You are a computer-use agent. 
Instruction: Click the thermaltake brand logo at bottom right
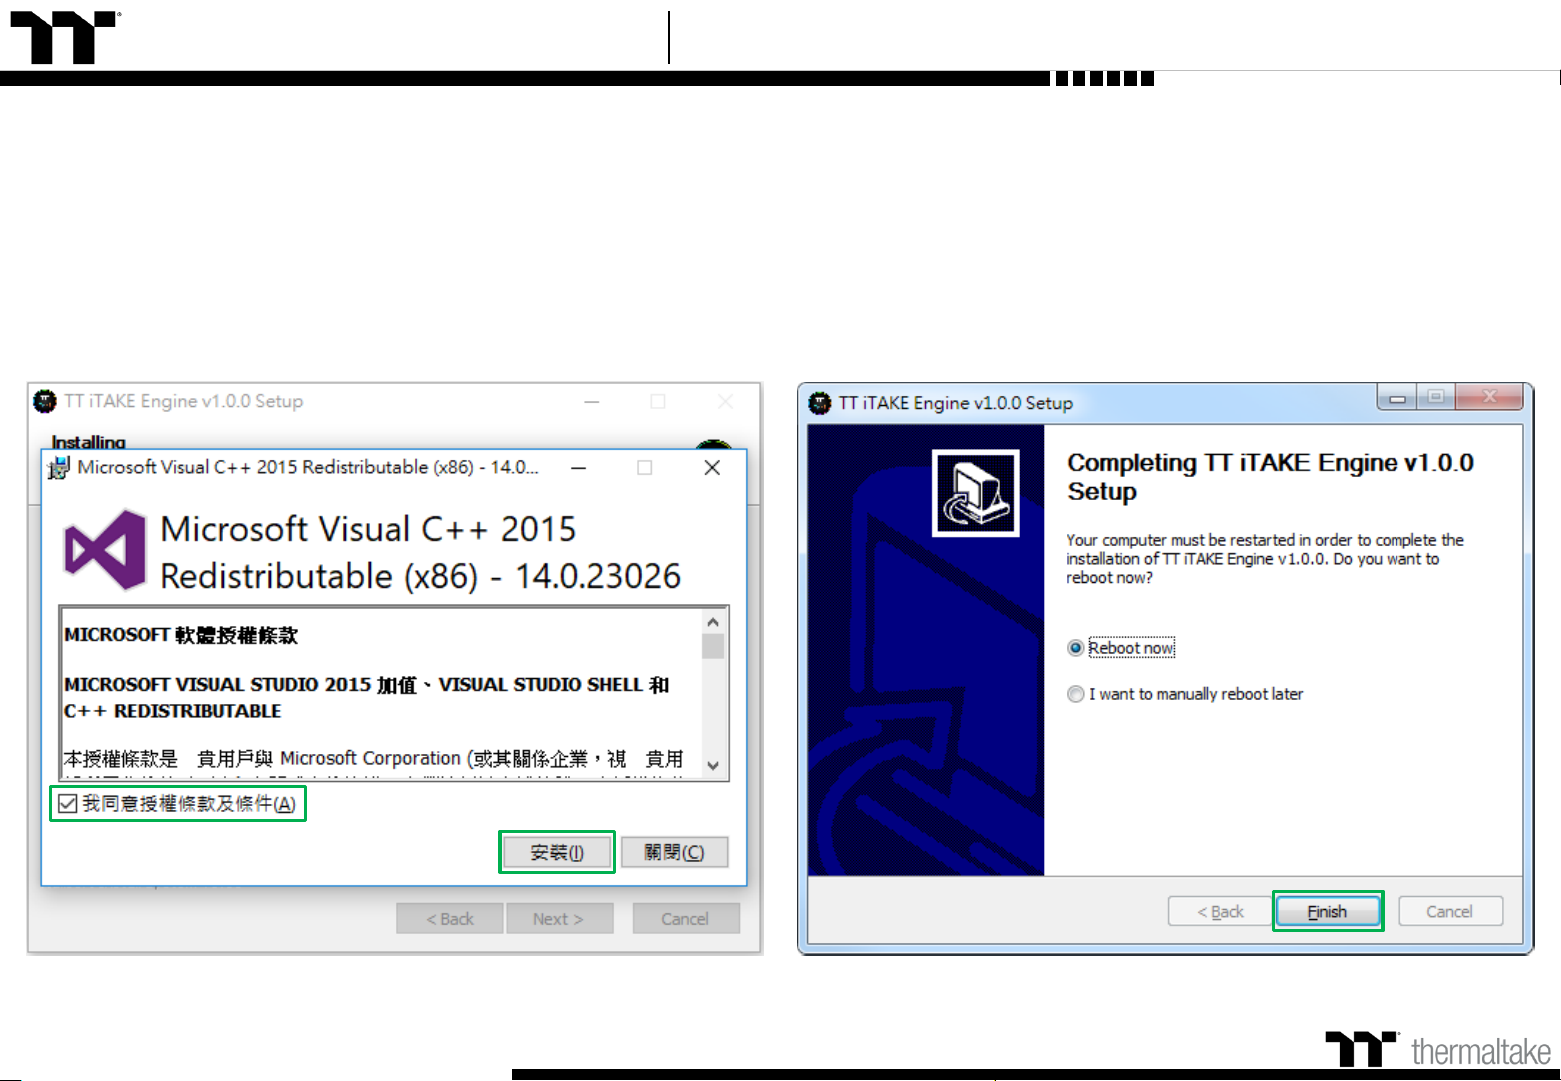click(1437, 1050)
